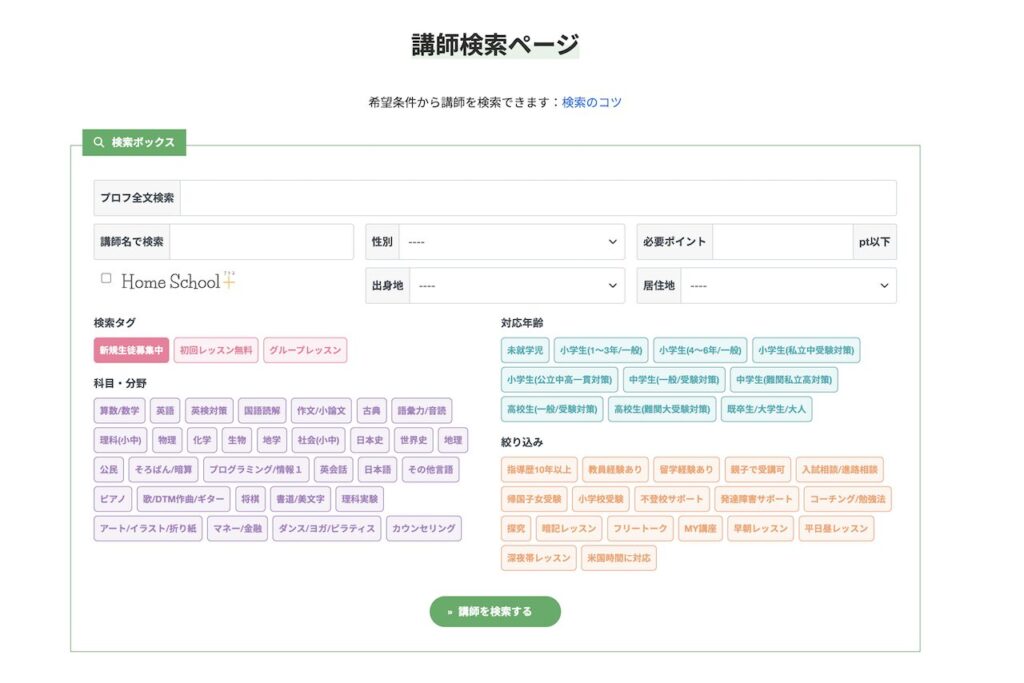Click the Home School logo
Image resolution: width=1024 pixels, height=683 pixels.
[x=178, y=281]
